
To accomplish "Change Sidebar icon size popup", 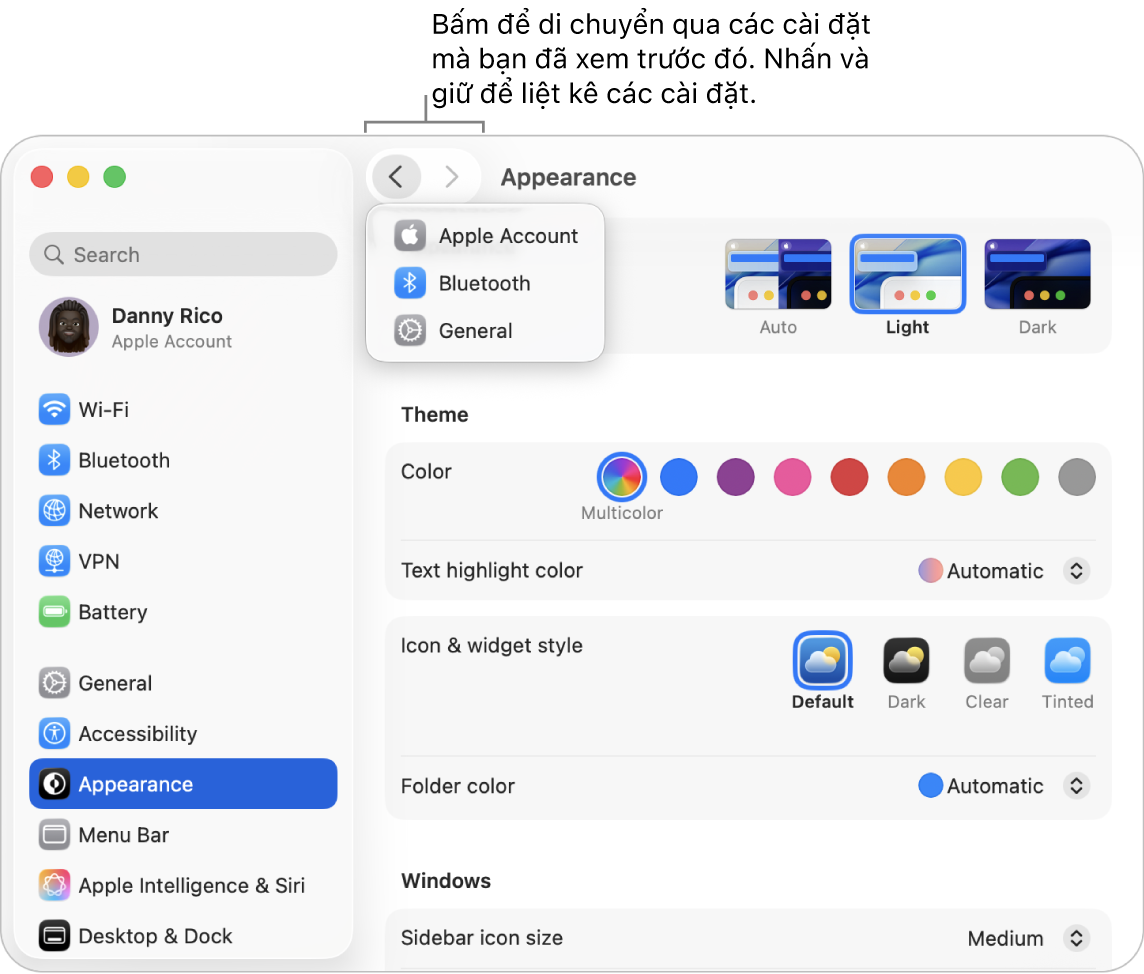I will (1076, 938).
